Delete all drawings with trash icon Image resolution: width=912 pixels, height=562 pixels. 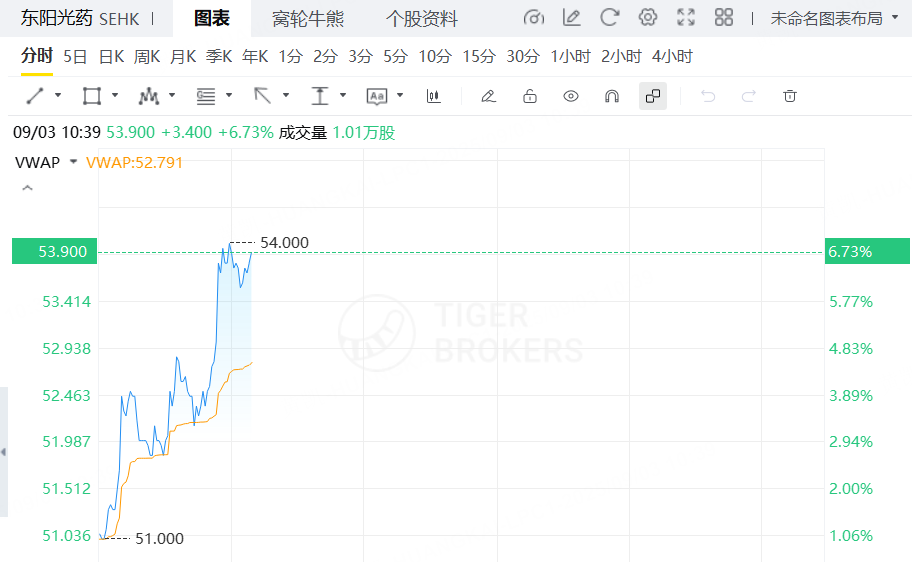[x=790, y=96]
